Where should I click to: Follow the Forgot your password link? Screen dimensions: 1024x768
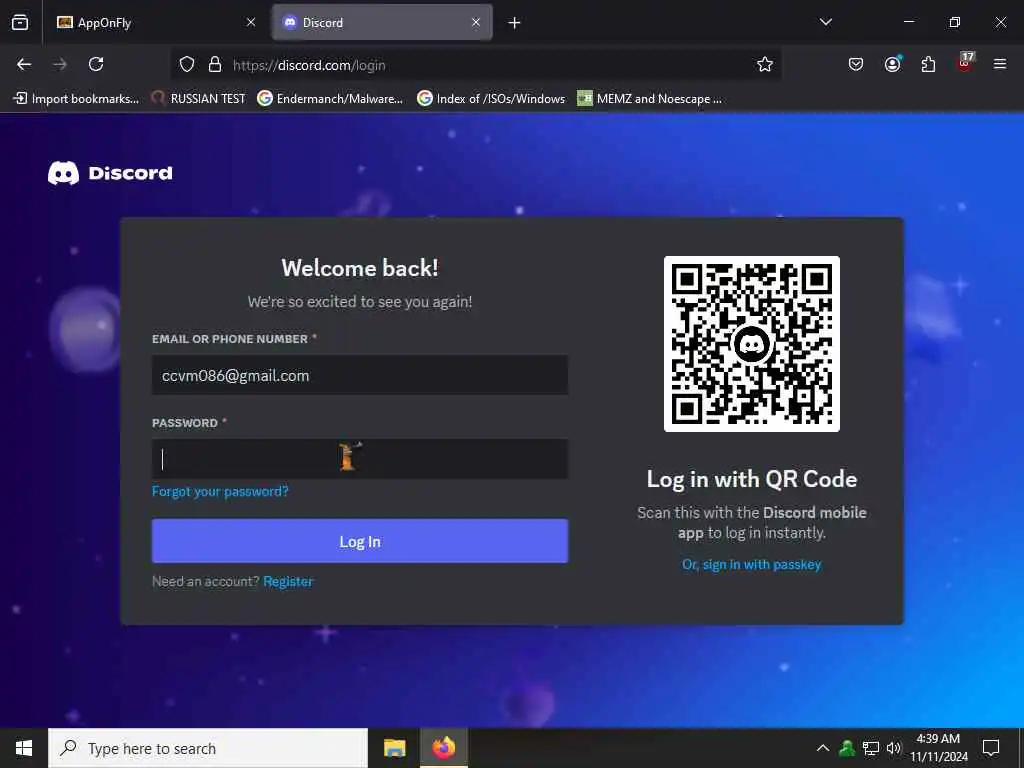[220, 491]
